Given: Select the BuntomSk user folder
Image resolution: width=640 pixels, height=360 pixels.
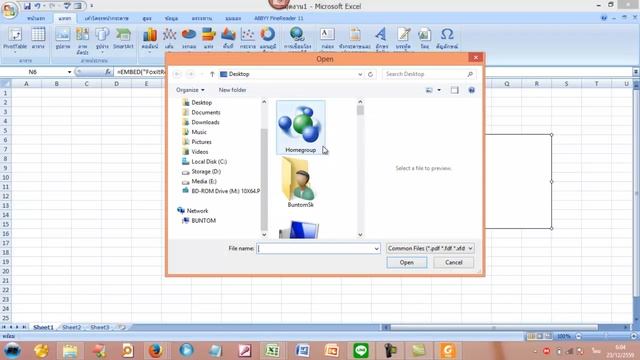Looking at the screenshot, I should [x=301, y=183].
